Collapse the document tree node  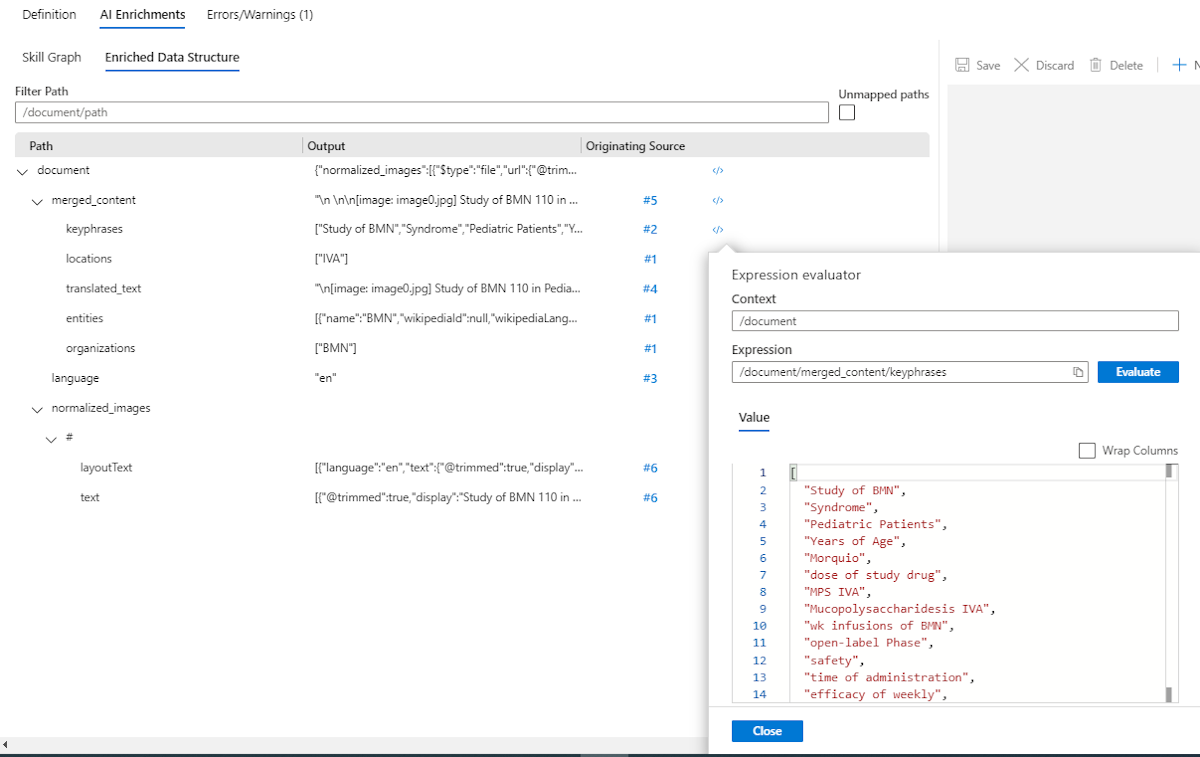point(23,171)
